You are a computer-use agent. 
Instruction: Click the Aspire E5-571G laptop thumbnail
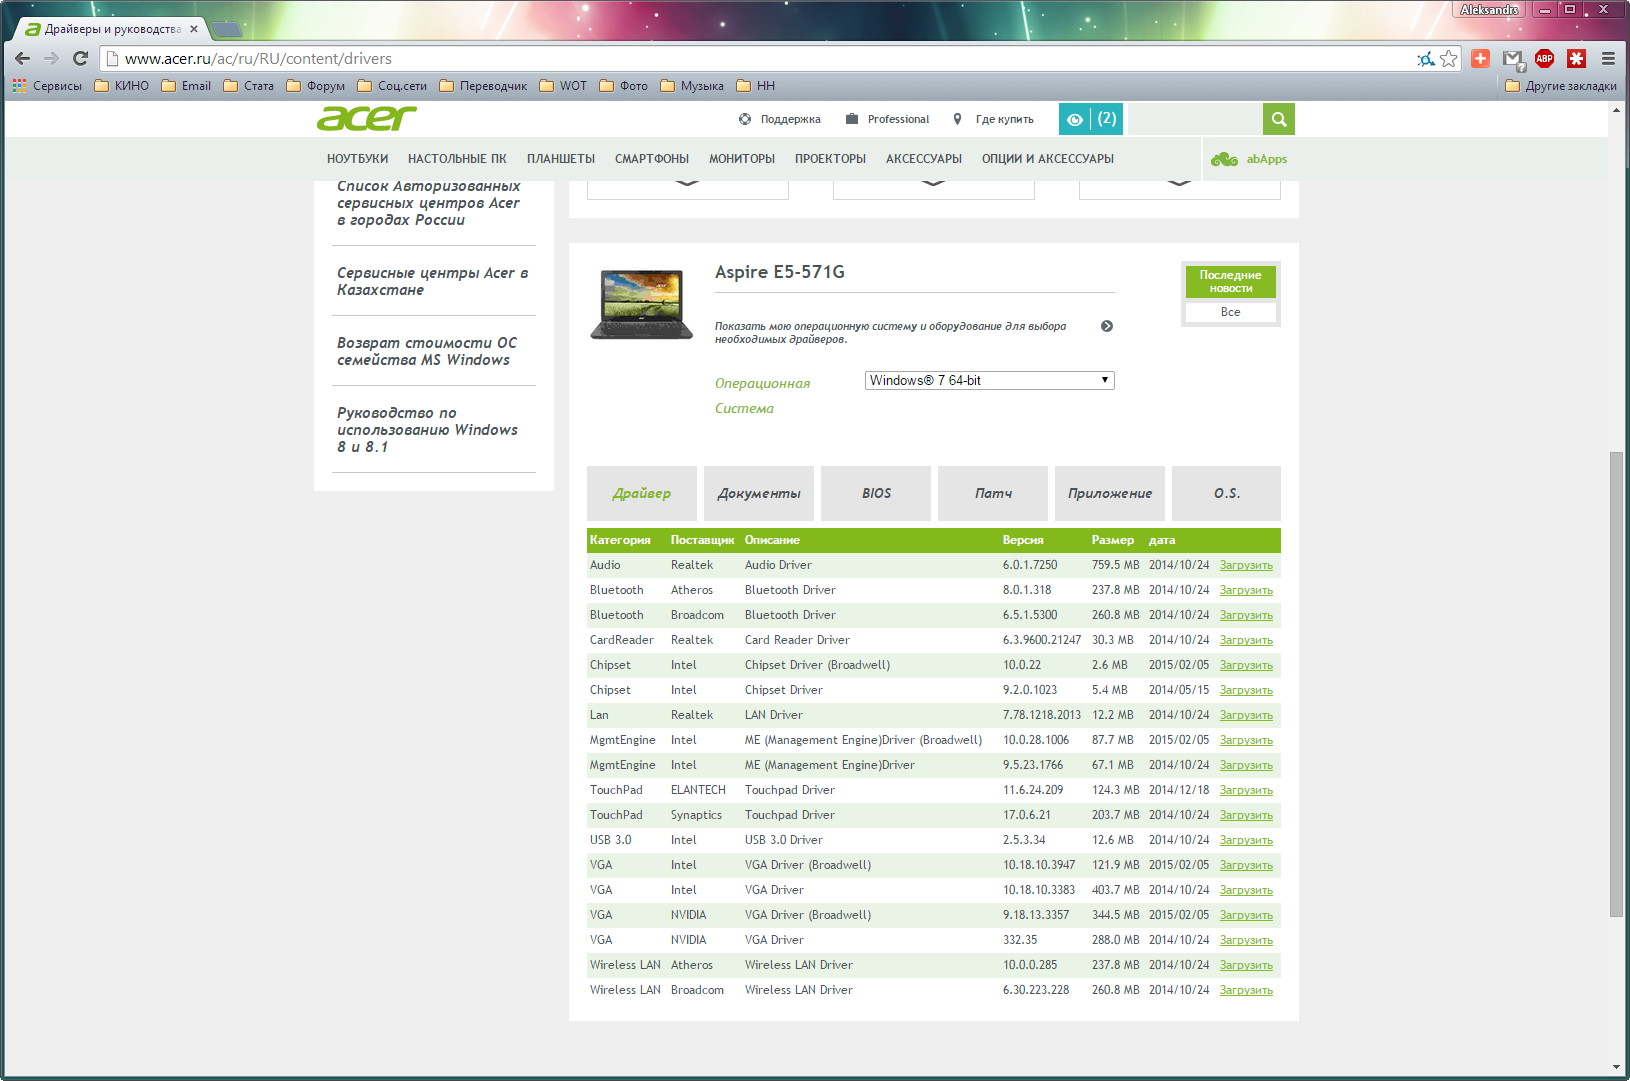click(x=641, y=304)
